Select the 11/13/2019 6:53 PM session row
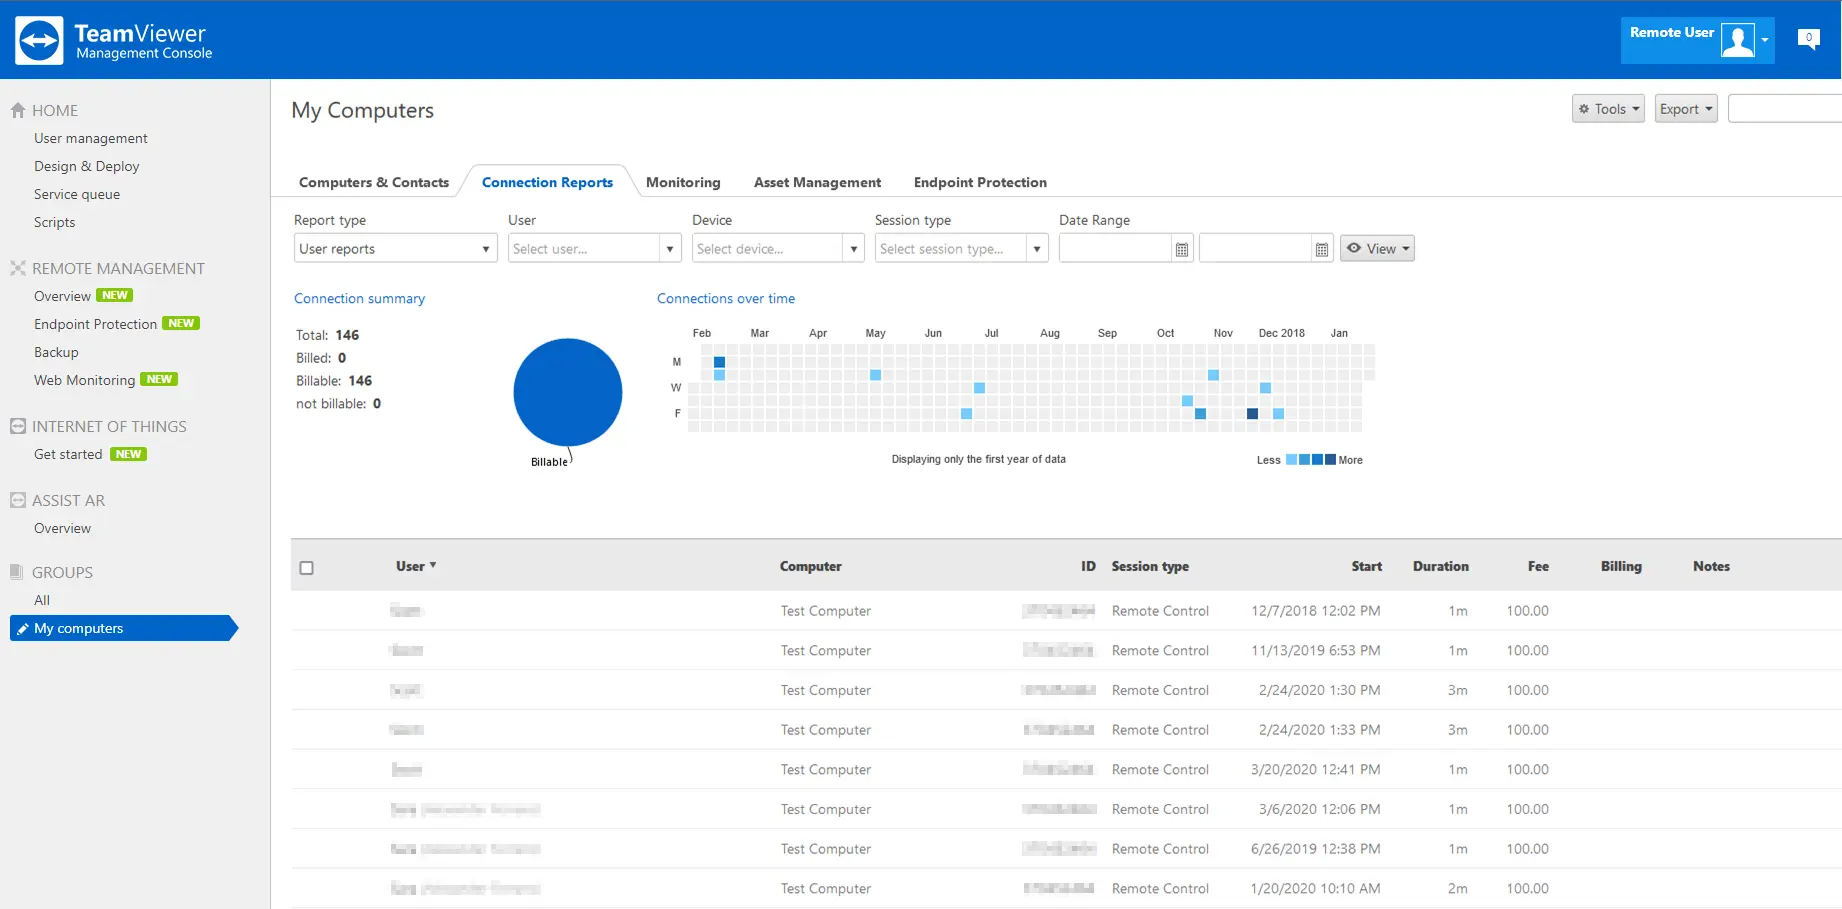This screenshot has width=1842, height=909. coord(1066,651)
